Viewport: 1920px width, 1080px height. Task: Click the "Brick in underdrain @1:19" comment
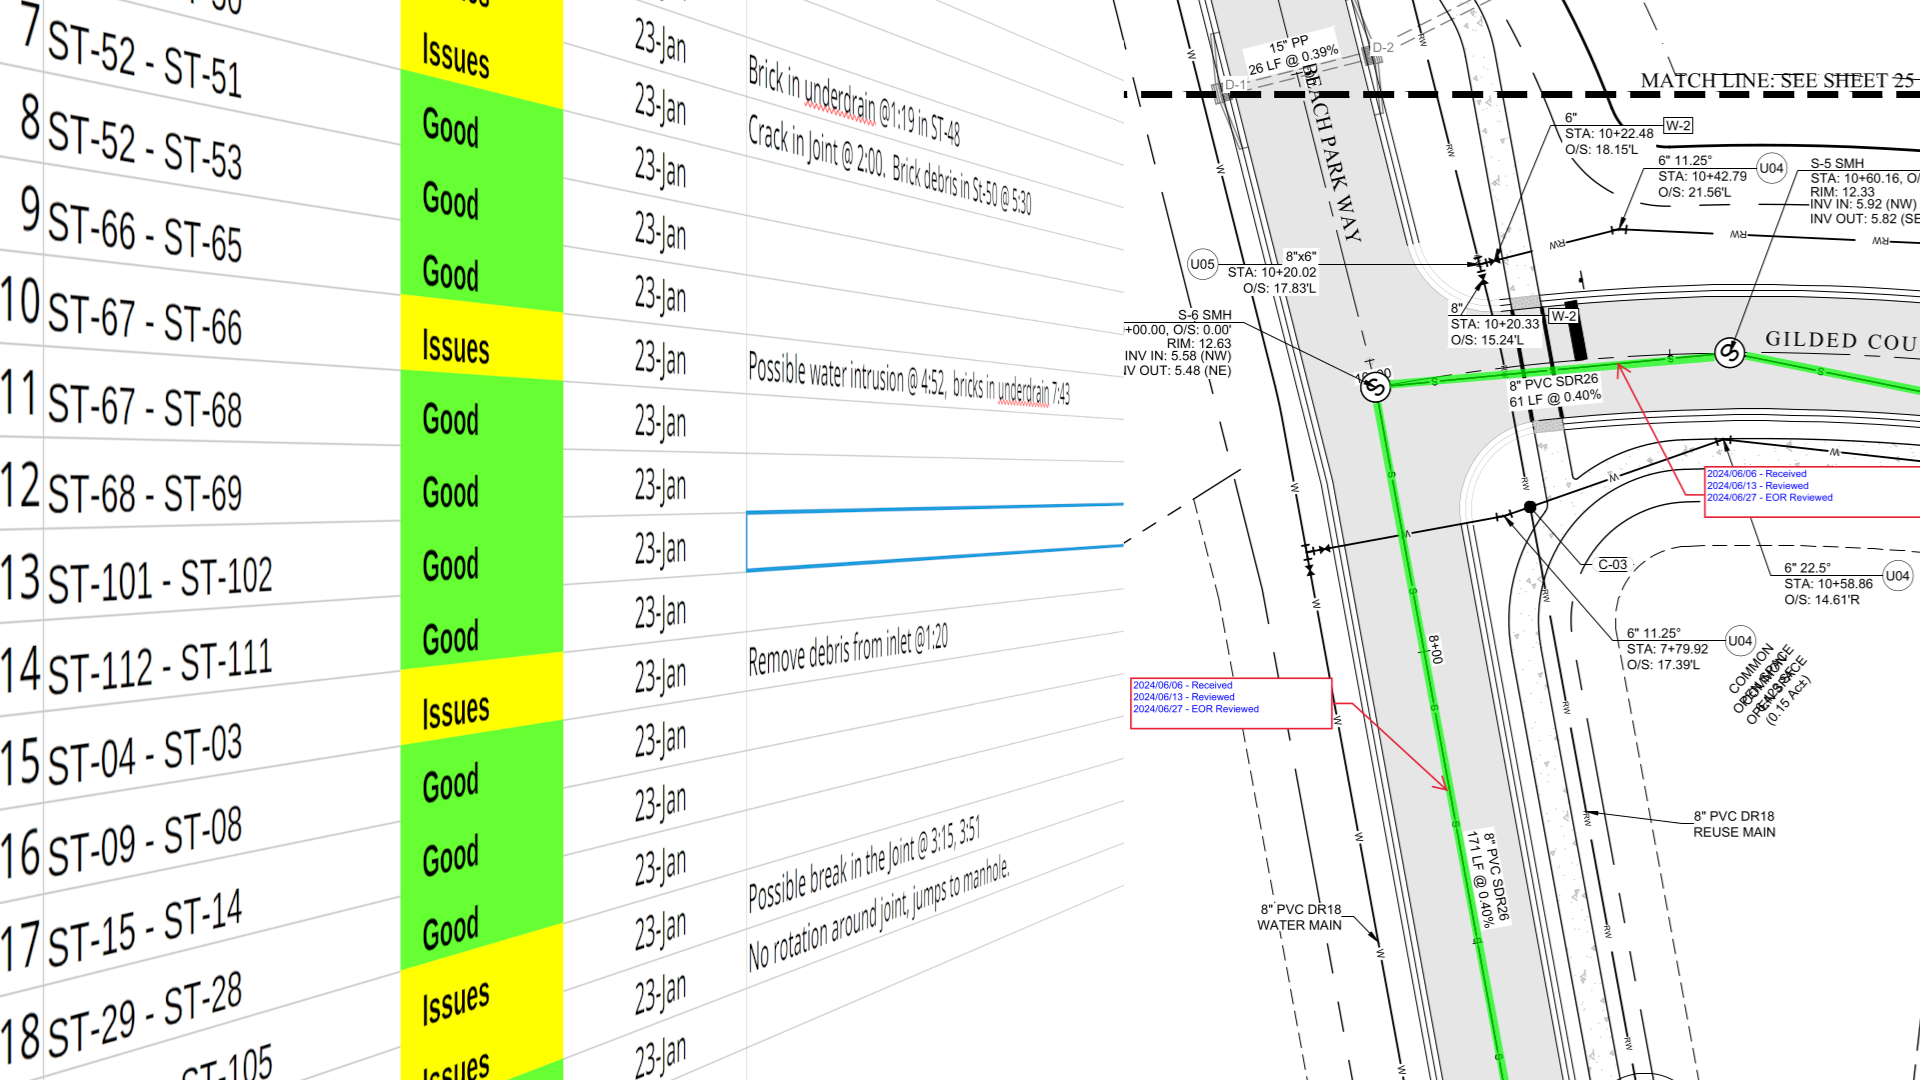(854, 101)
